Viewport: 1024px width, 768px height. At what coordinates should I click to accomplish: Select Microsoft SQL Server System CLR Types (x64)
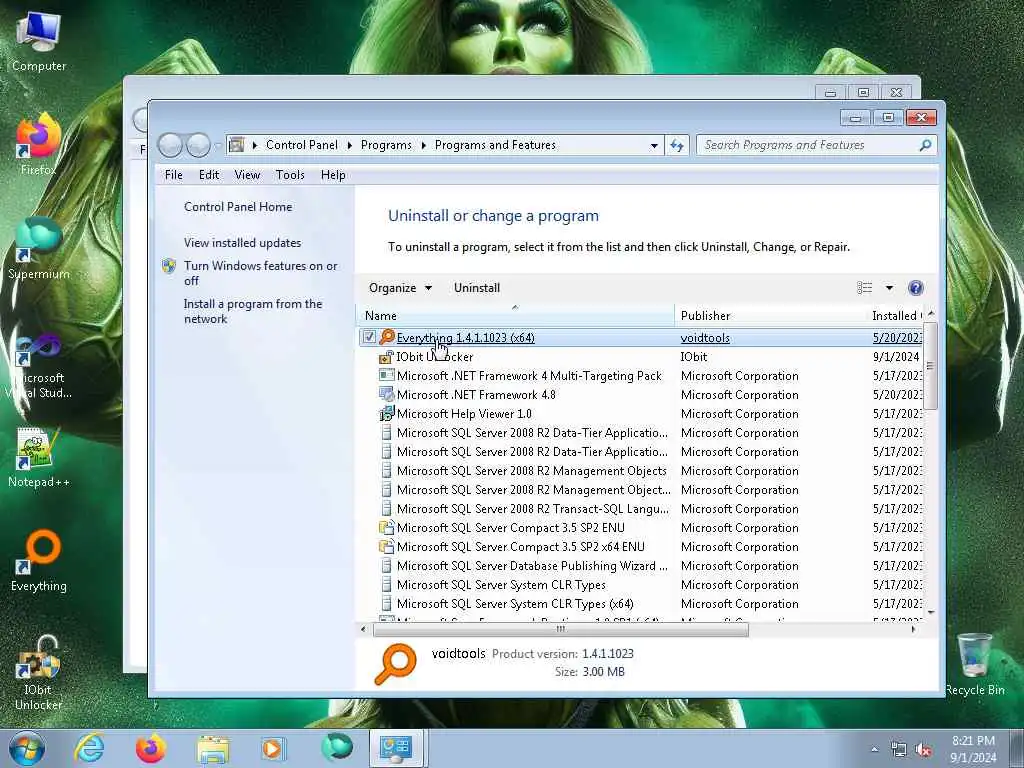640,603
